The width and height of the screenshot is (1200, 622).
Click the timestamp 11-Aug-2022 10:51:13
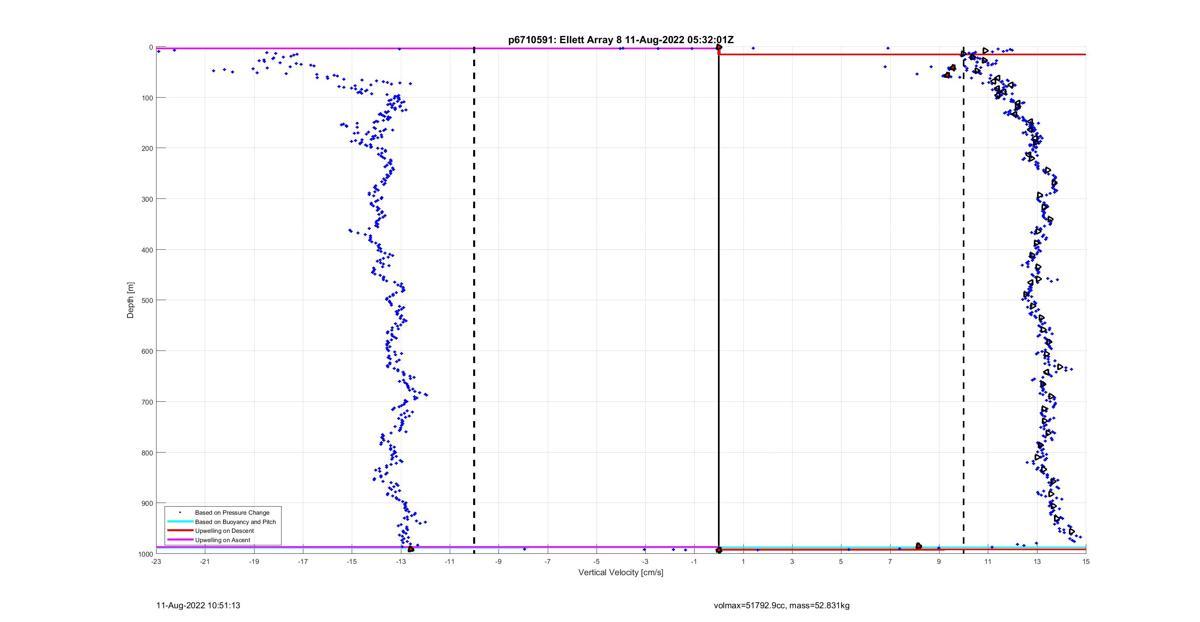[198, 605]
